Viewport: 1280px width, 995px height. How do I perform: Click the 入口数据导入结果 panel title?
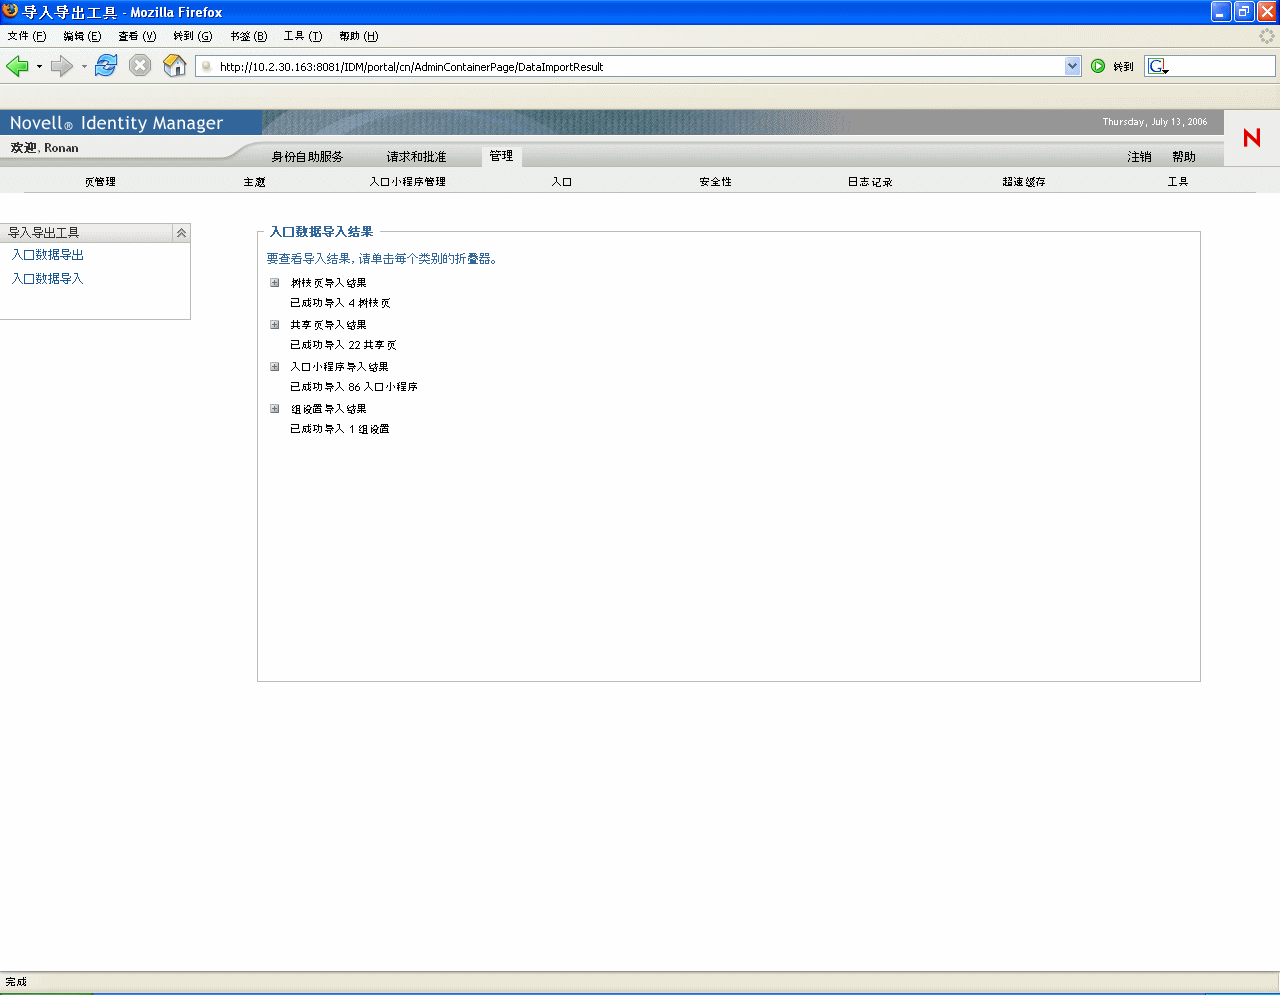pyautogui.click(x=322, y=232)
